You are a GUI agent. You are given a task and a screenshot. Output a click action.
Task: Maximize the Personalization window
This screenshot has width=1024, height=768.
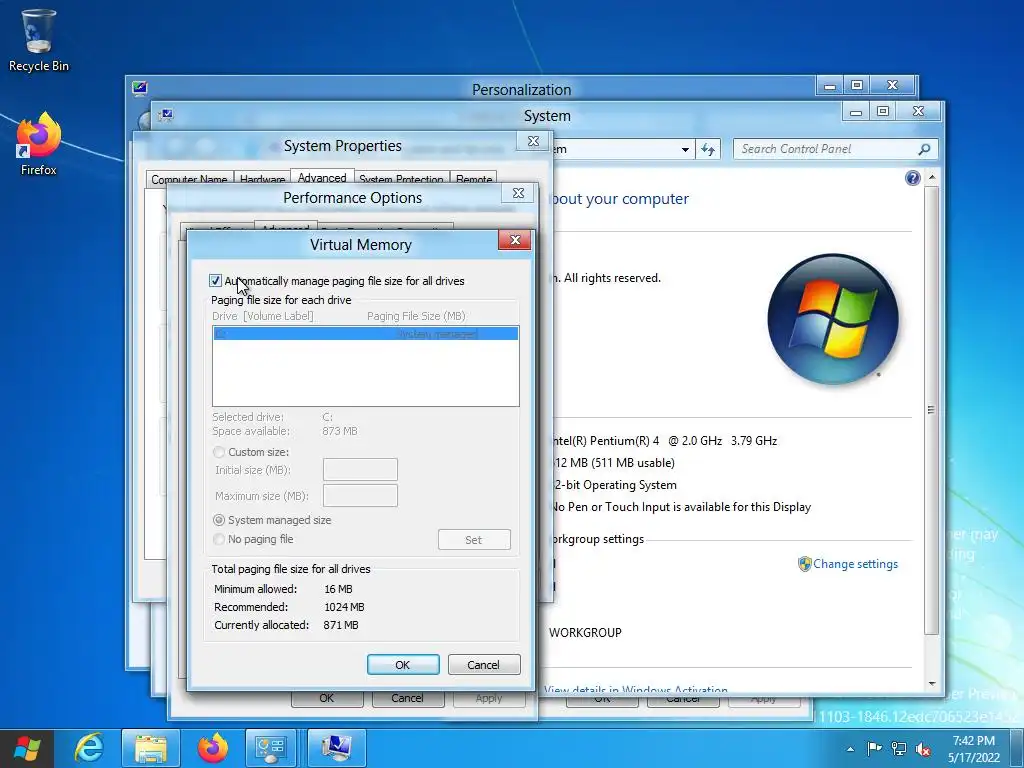857,85
